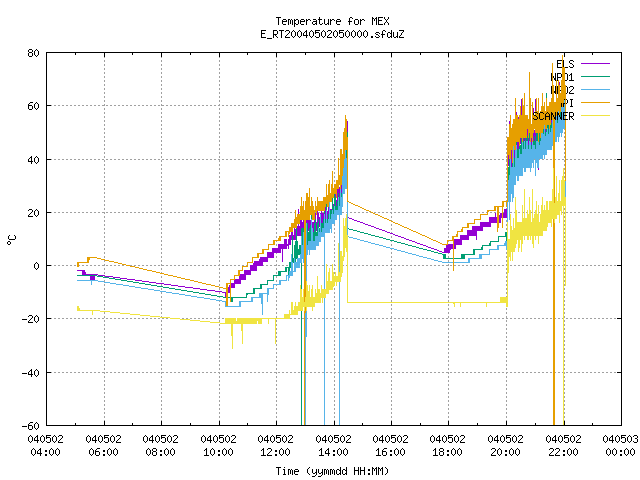640x480 pixels.
Task: Click the y-axis tick label 80
Action: click(34, 53)
